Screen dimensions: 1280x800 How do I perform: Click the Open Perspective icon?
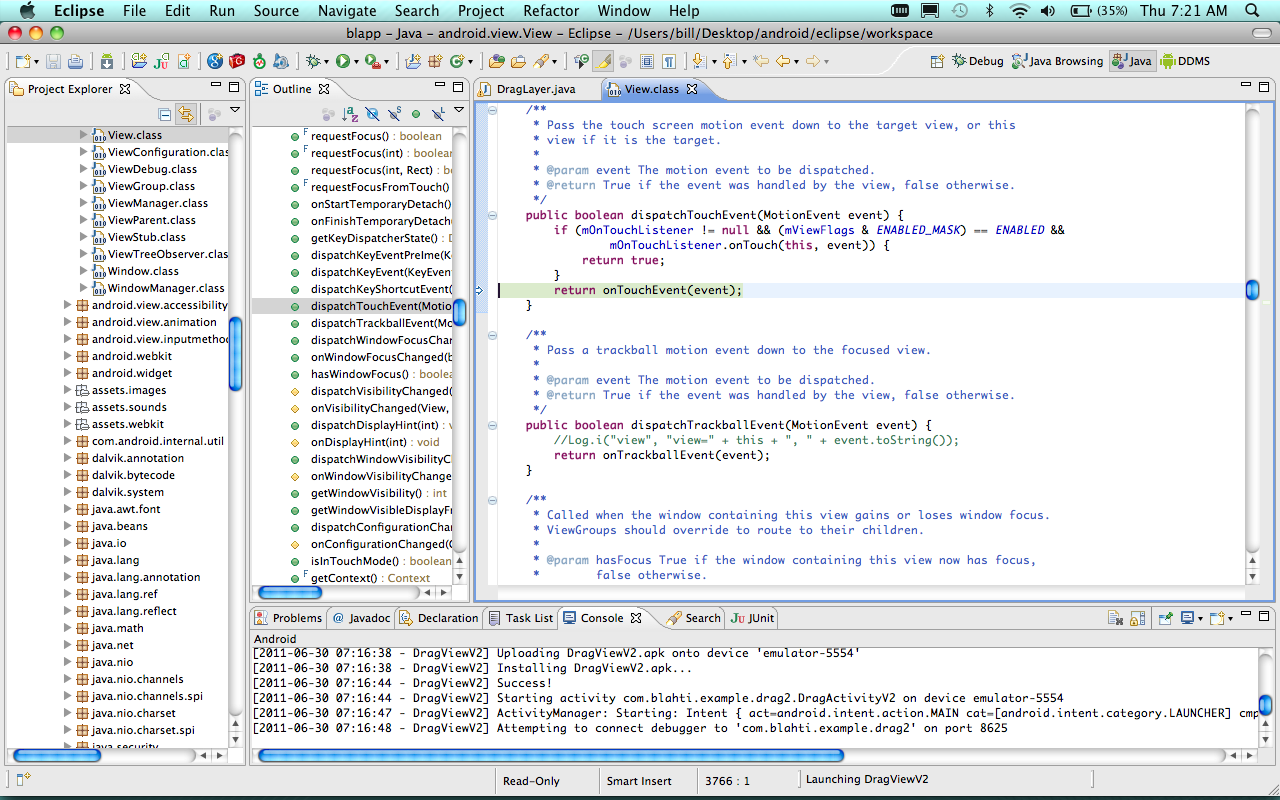coord(937,61)
